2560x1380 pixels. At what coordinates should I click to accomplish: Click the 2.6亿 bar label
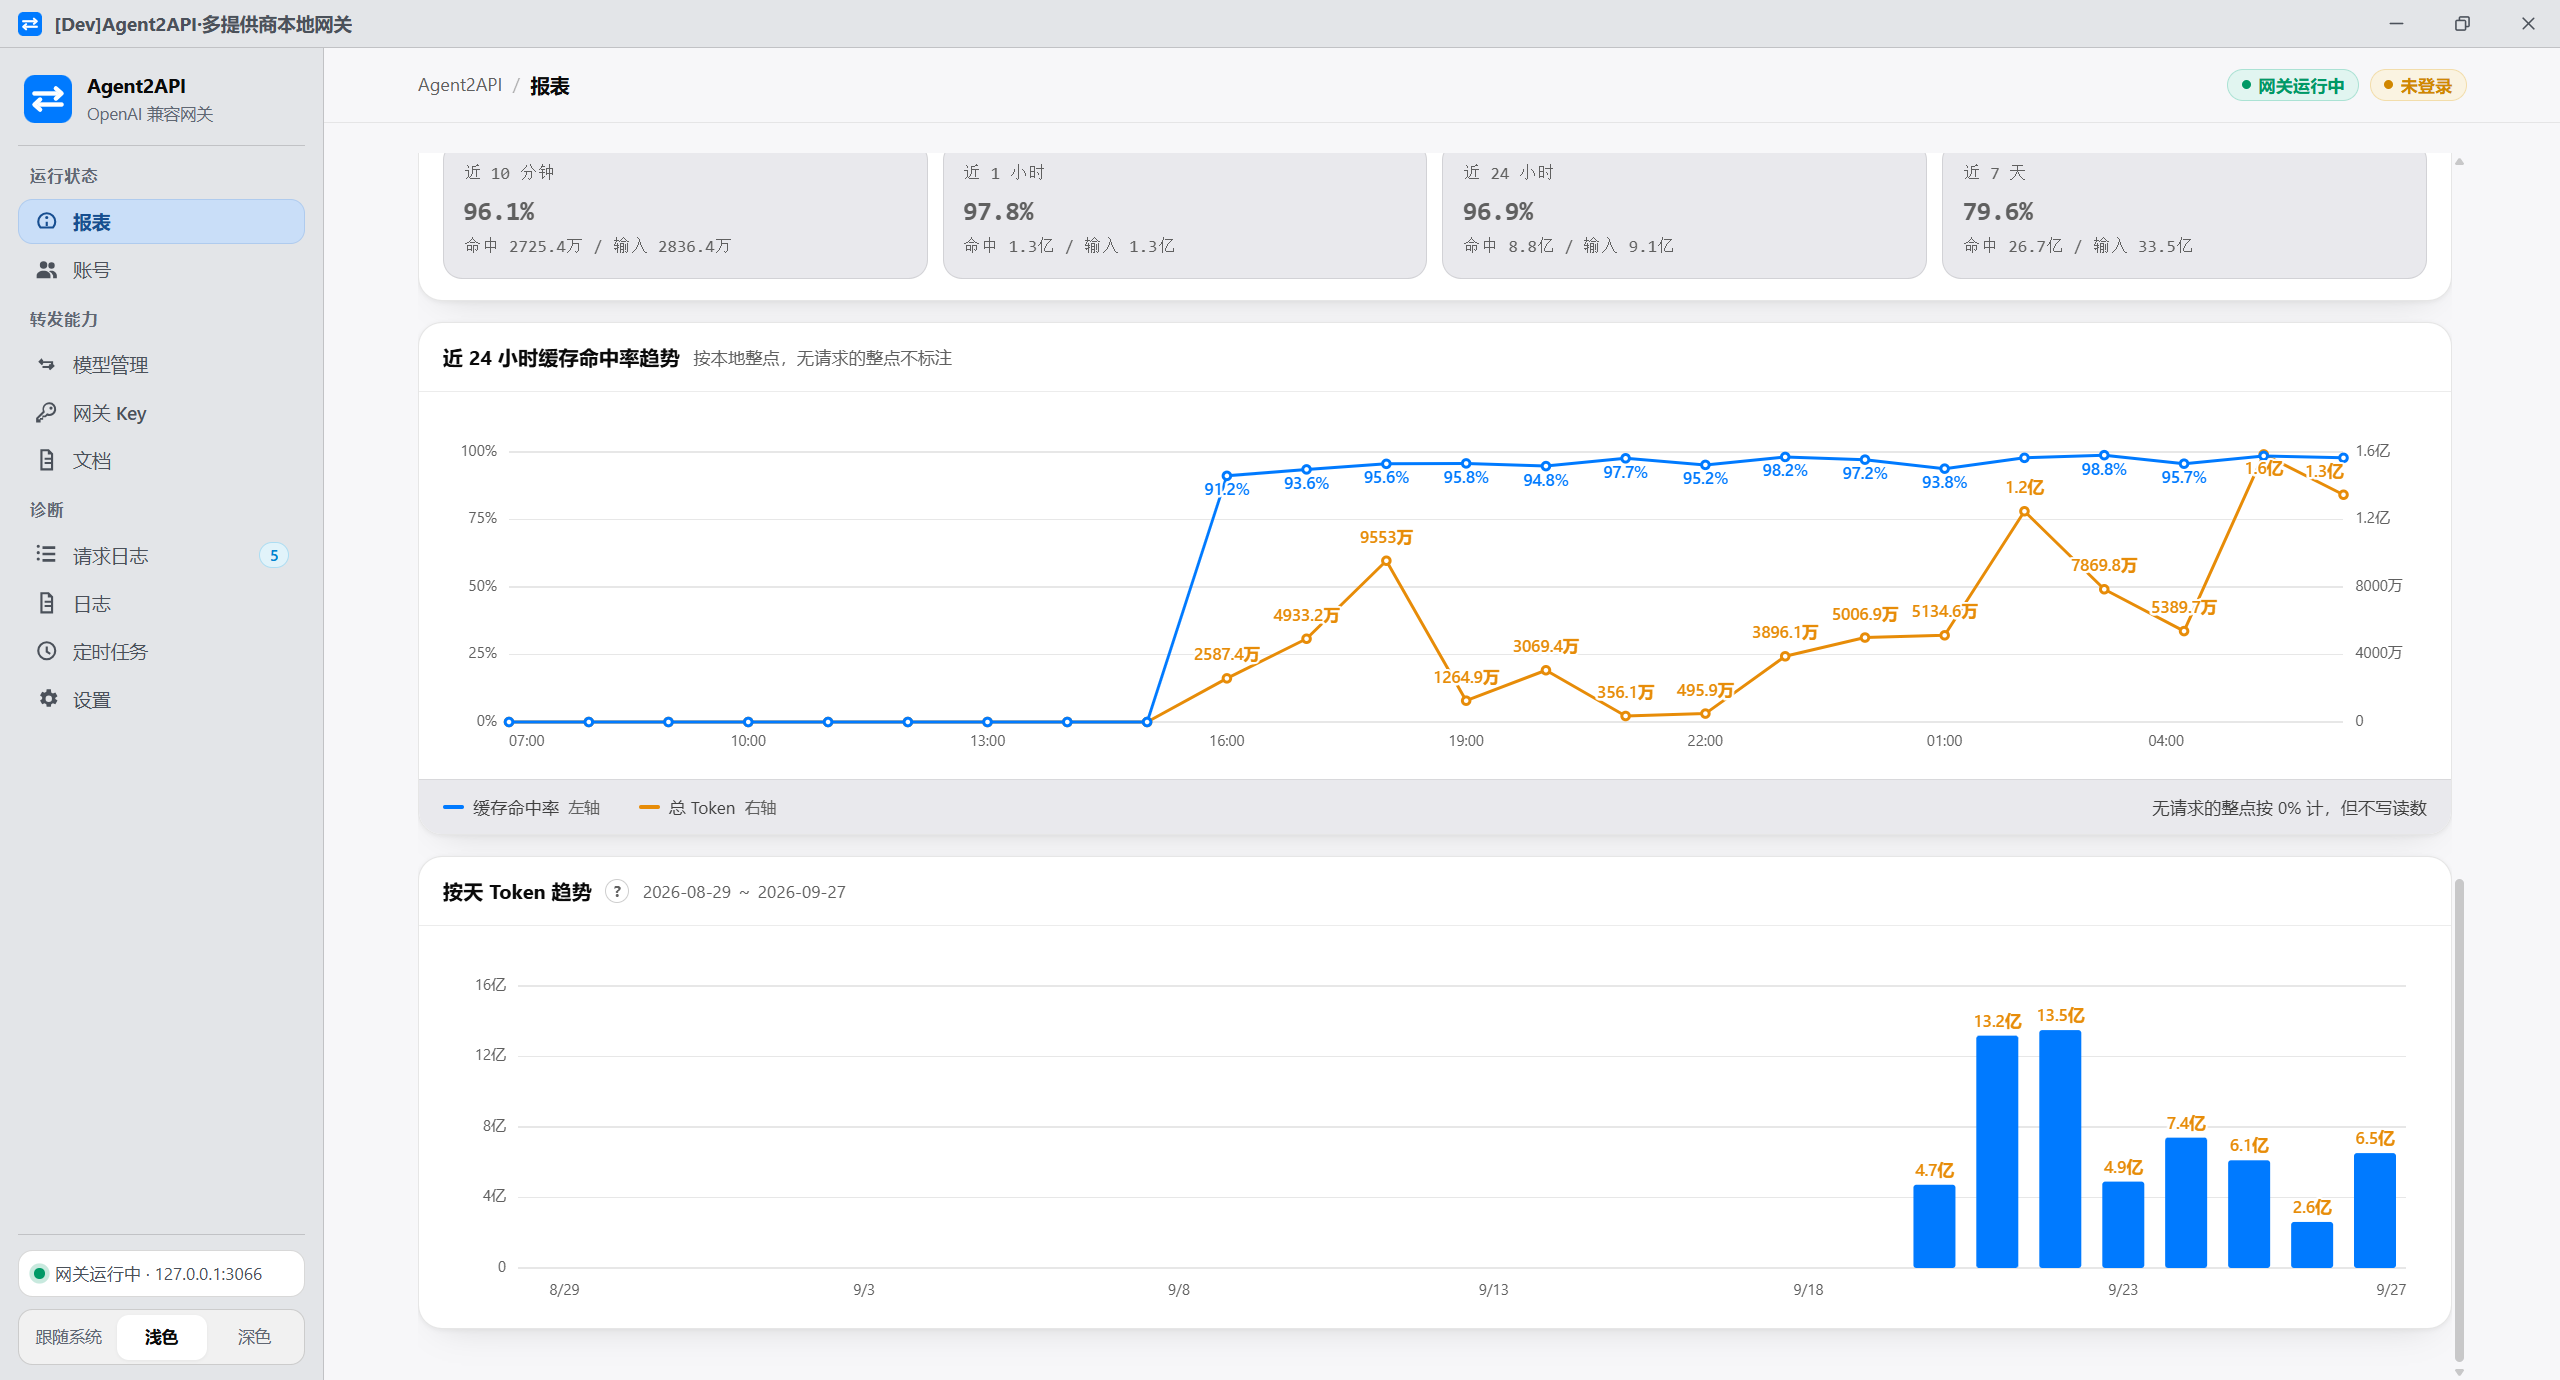[2312, 1207]
